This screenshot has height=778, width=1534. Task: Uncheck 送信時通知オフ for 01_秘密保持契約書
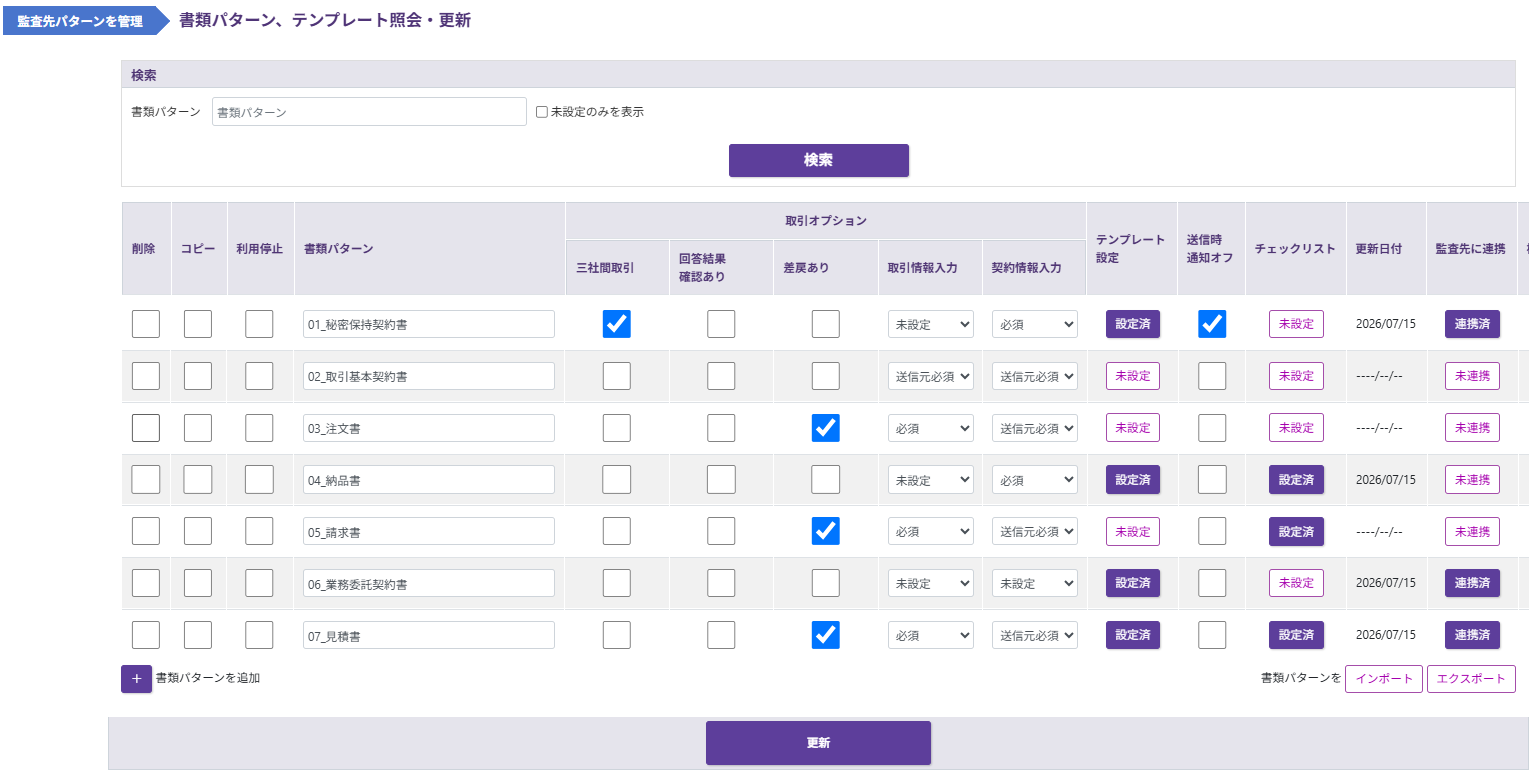(x=1212, y=324)
